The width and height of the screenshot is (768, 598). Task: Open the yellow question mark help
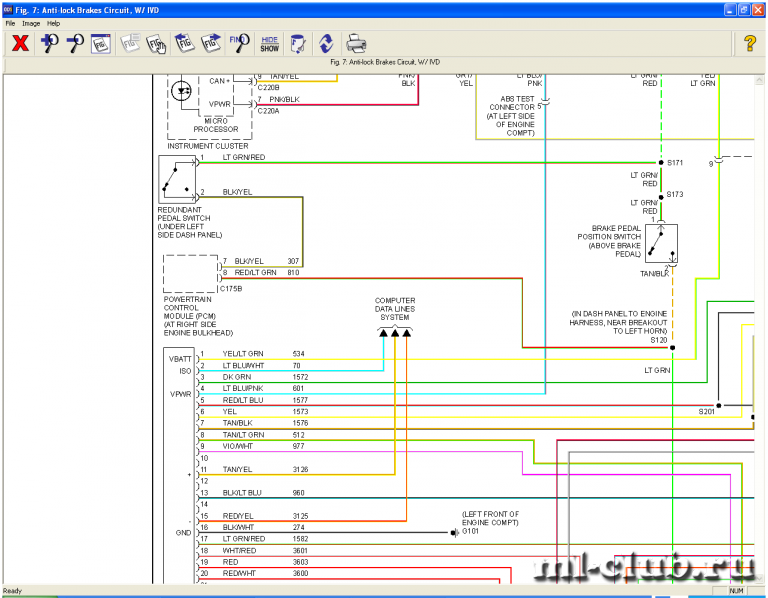pos(749,43)
